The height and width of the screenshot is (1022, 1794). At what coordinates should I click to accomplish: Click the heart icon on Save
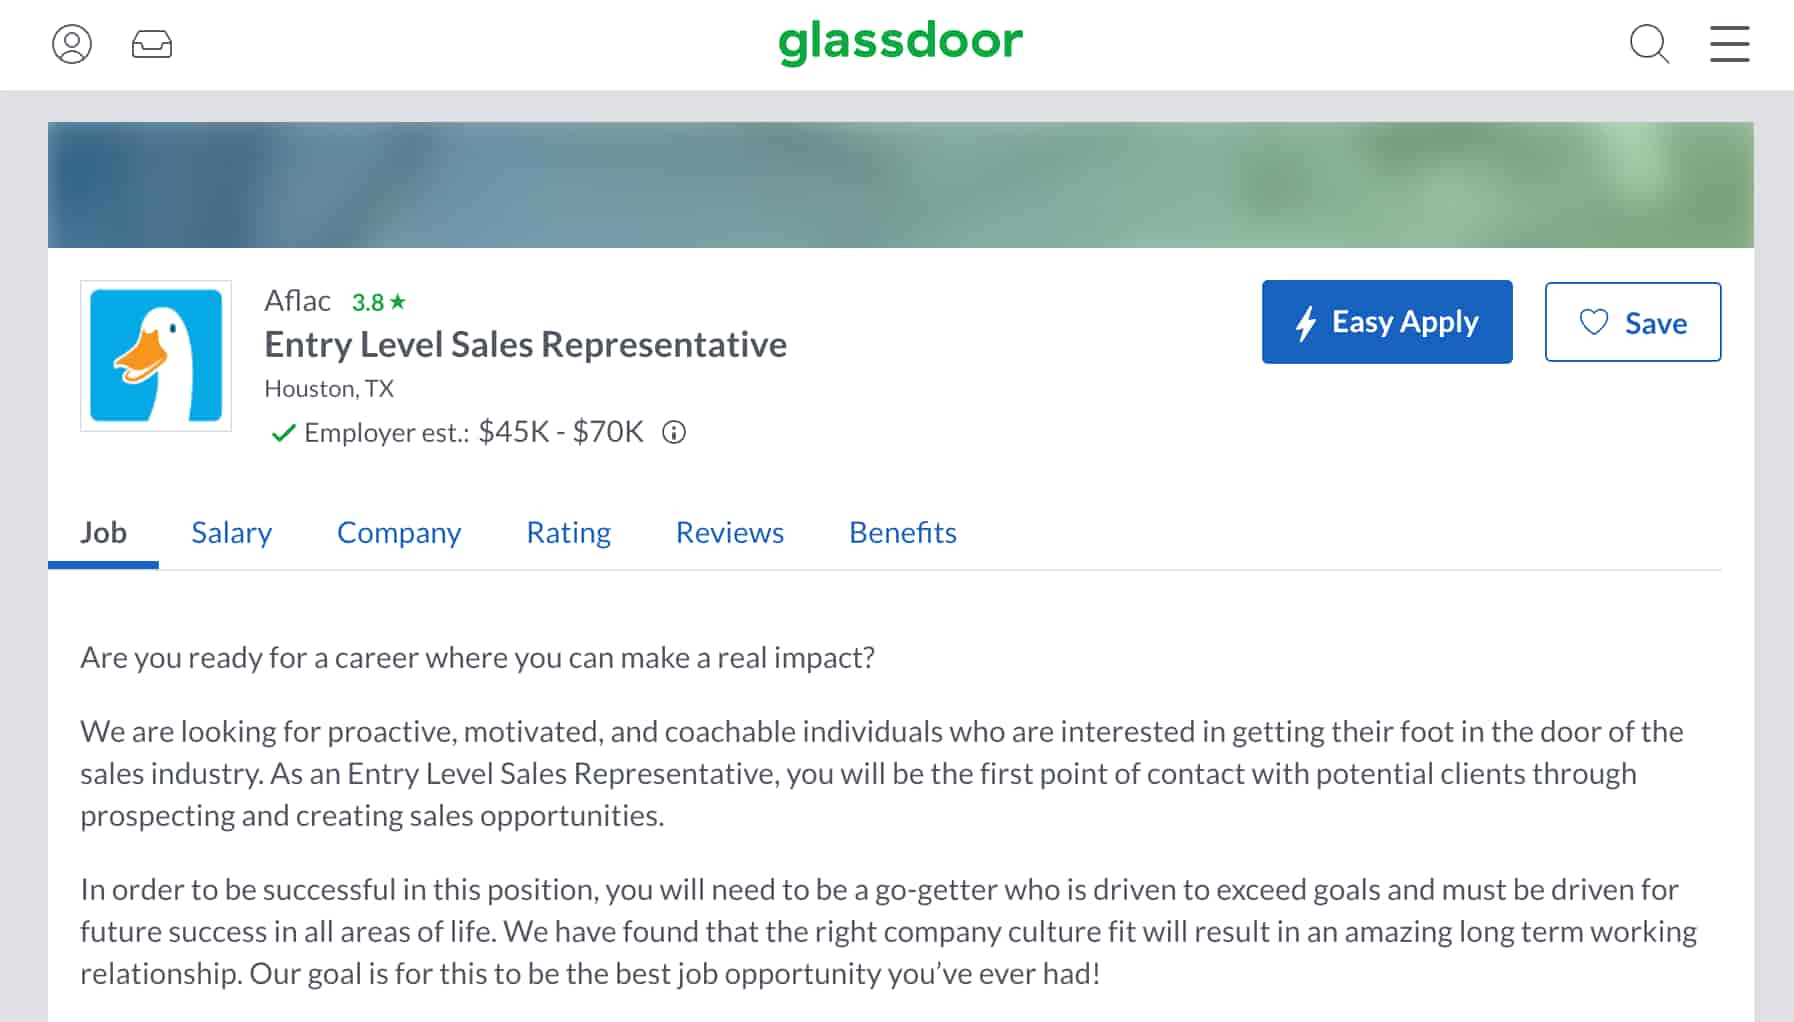1593,322
